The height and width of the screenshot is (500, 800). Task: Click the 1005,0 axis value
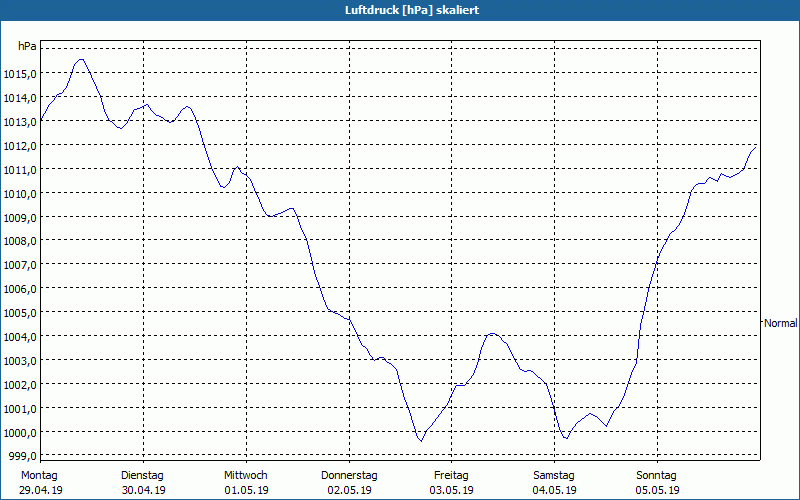[20, 313]
